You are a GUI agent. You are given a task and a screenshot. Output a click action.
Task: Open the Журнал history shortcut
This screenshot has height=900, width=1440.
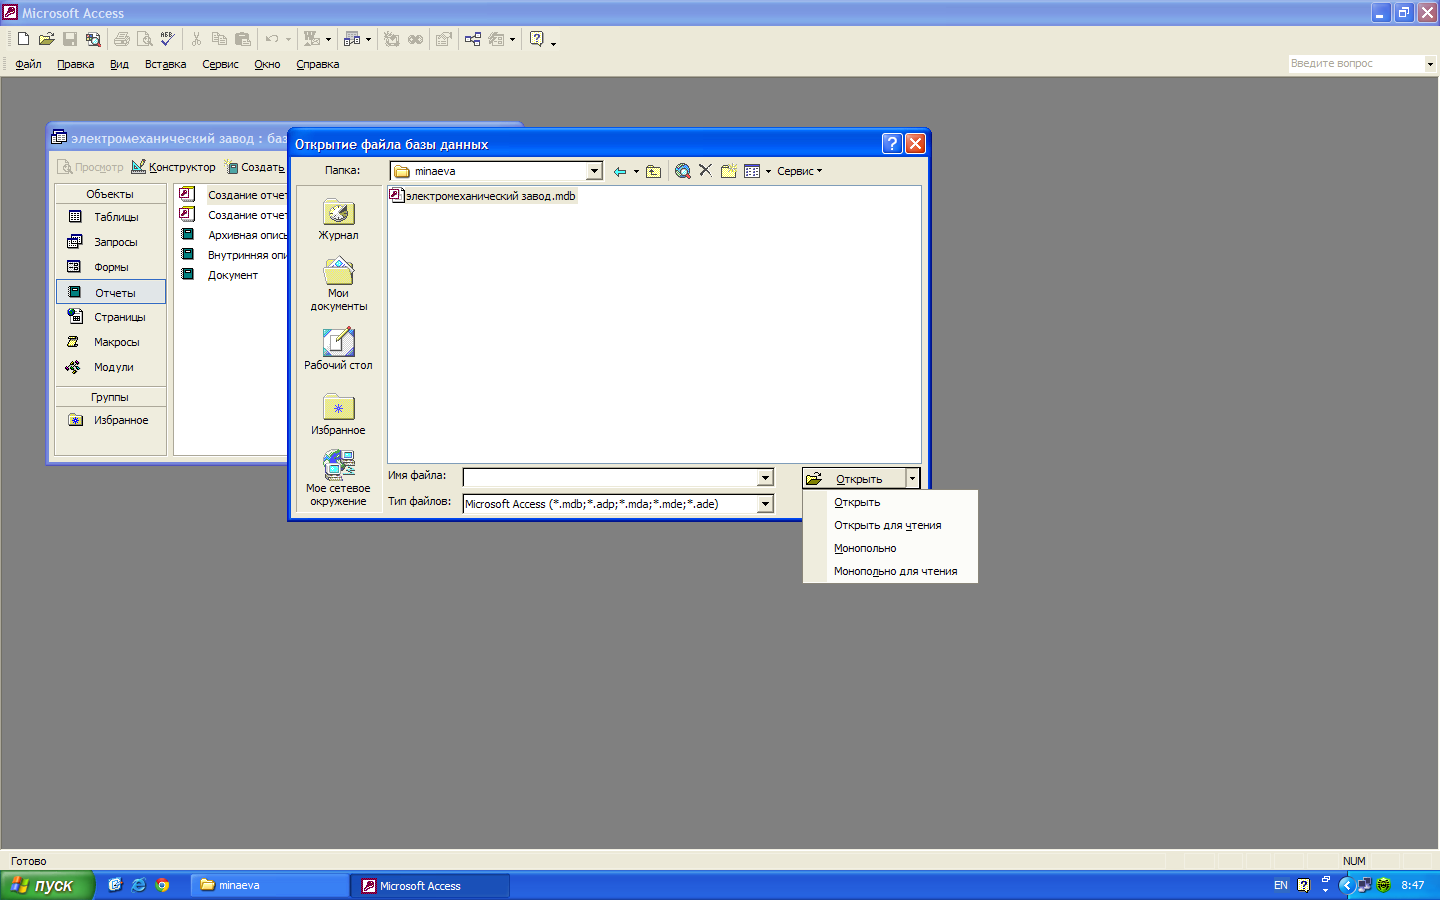point(338,220)
